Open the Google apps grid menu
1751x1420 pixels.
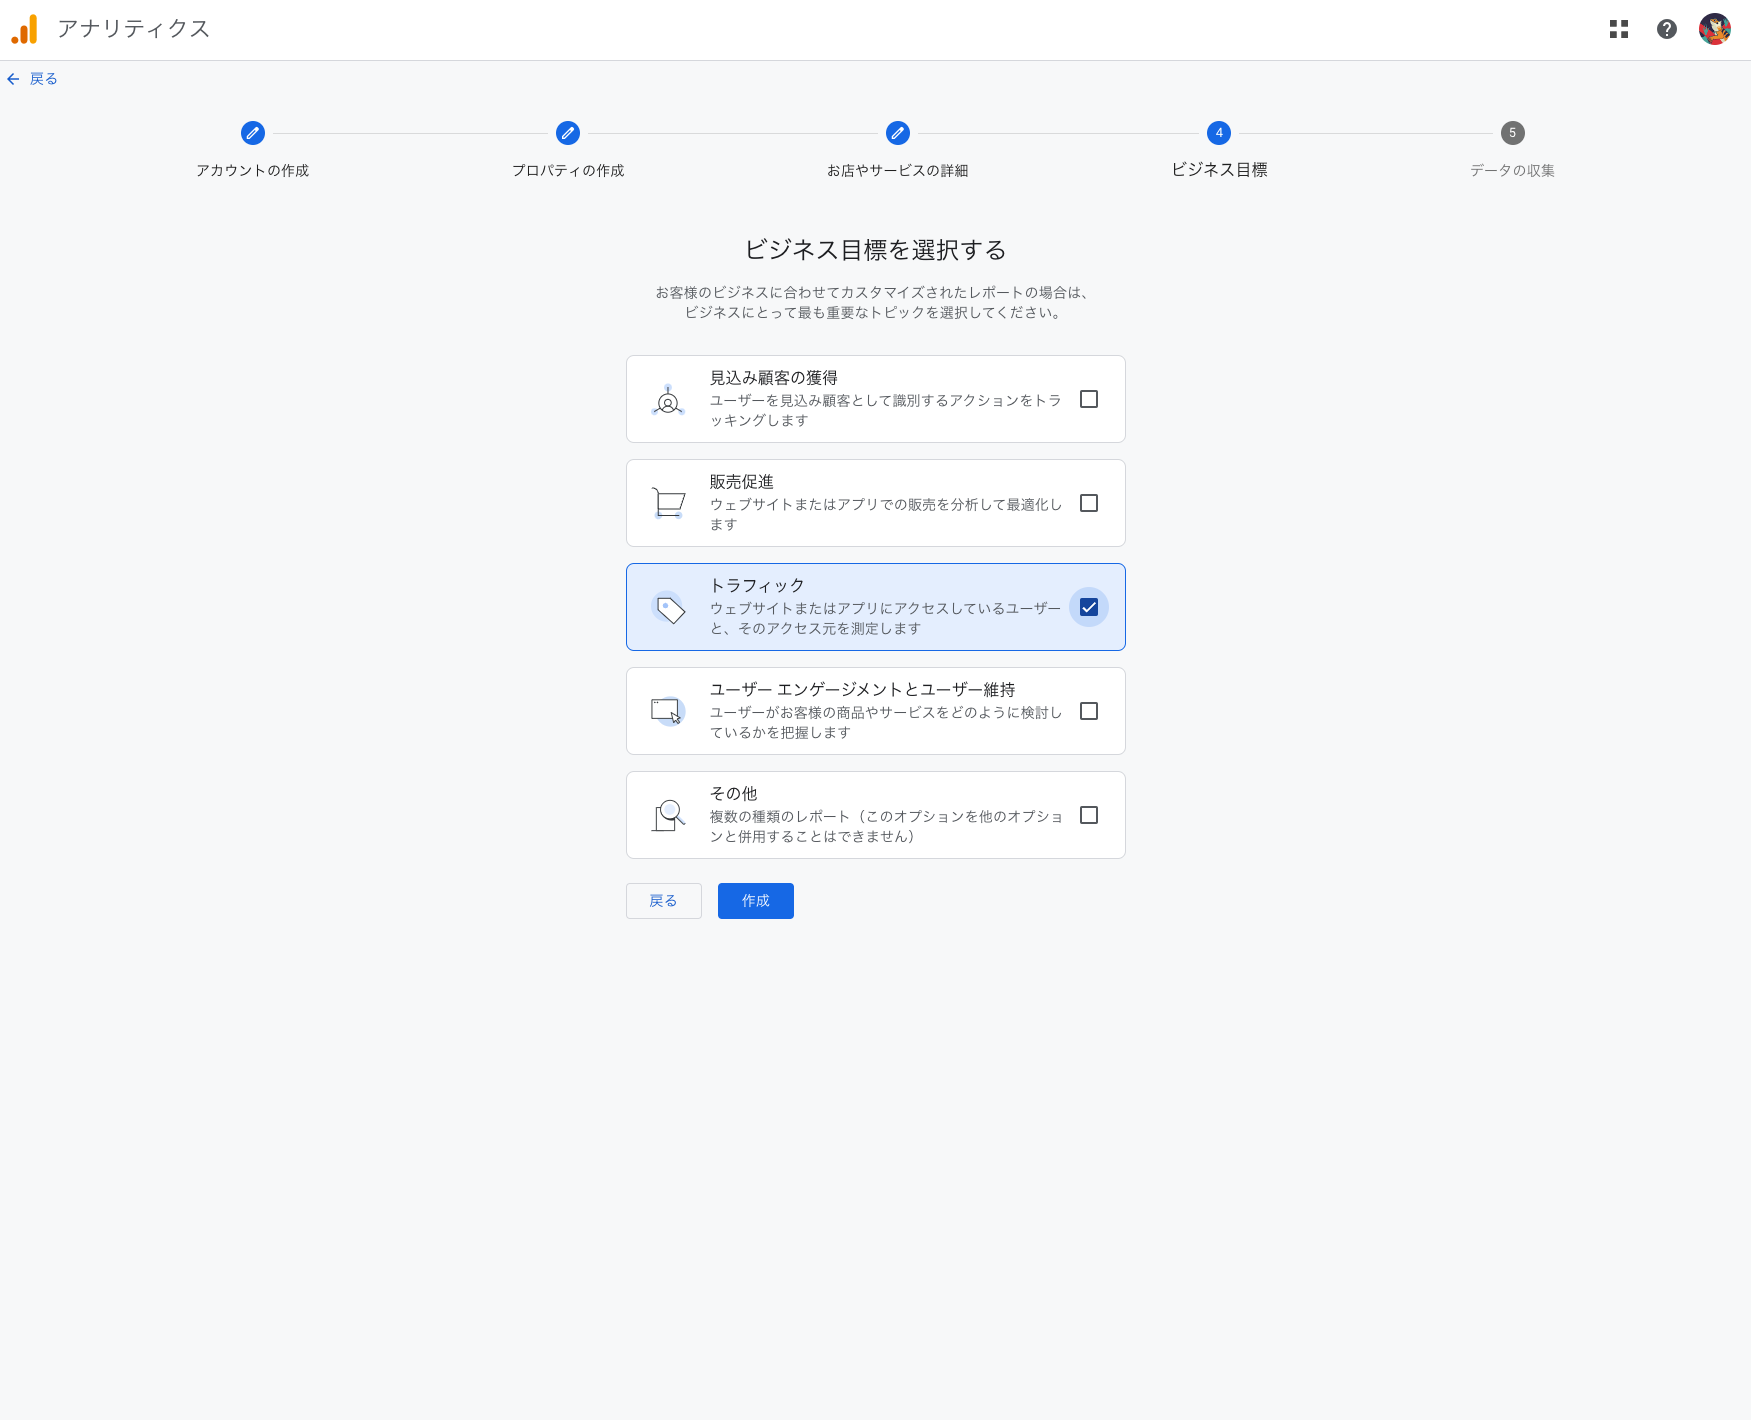pyautogui.click(x=1619, y=29)
